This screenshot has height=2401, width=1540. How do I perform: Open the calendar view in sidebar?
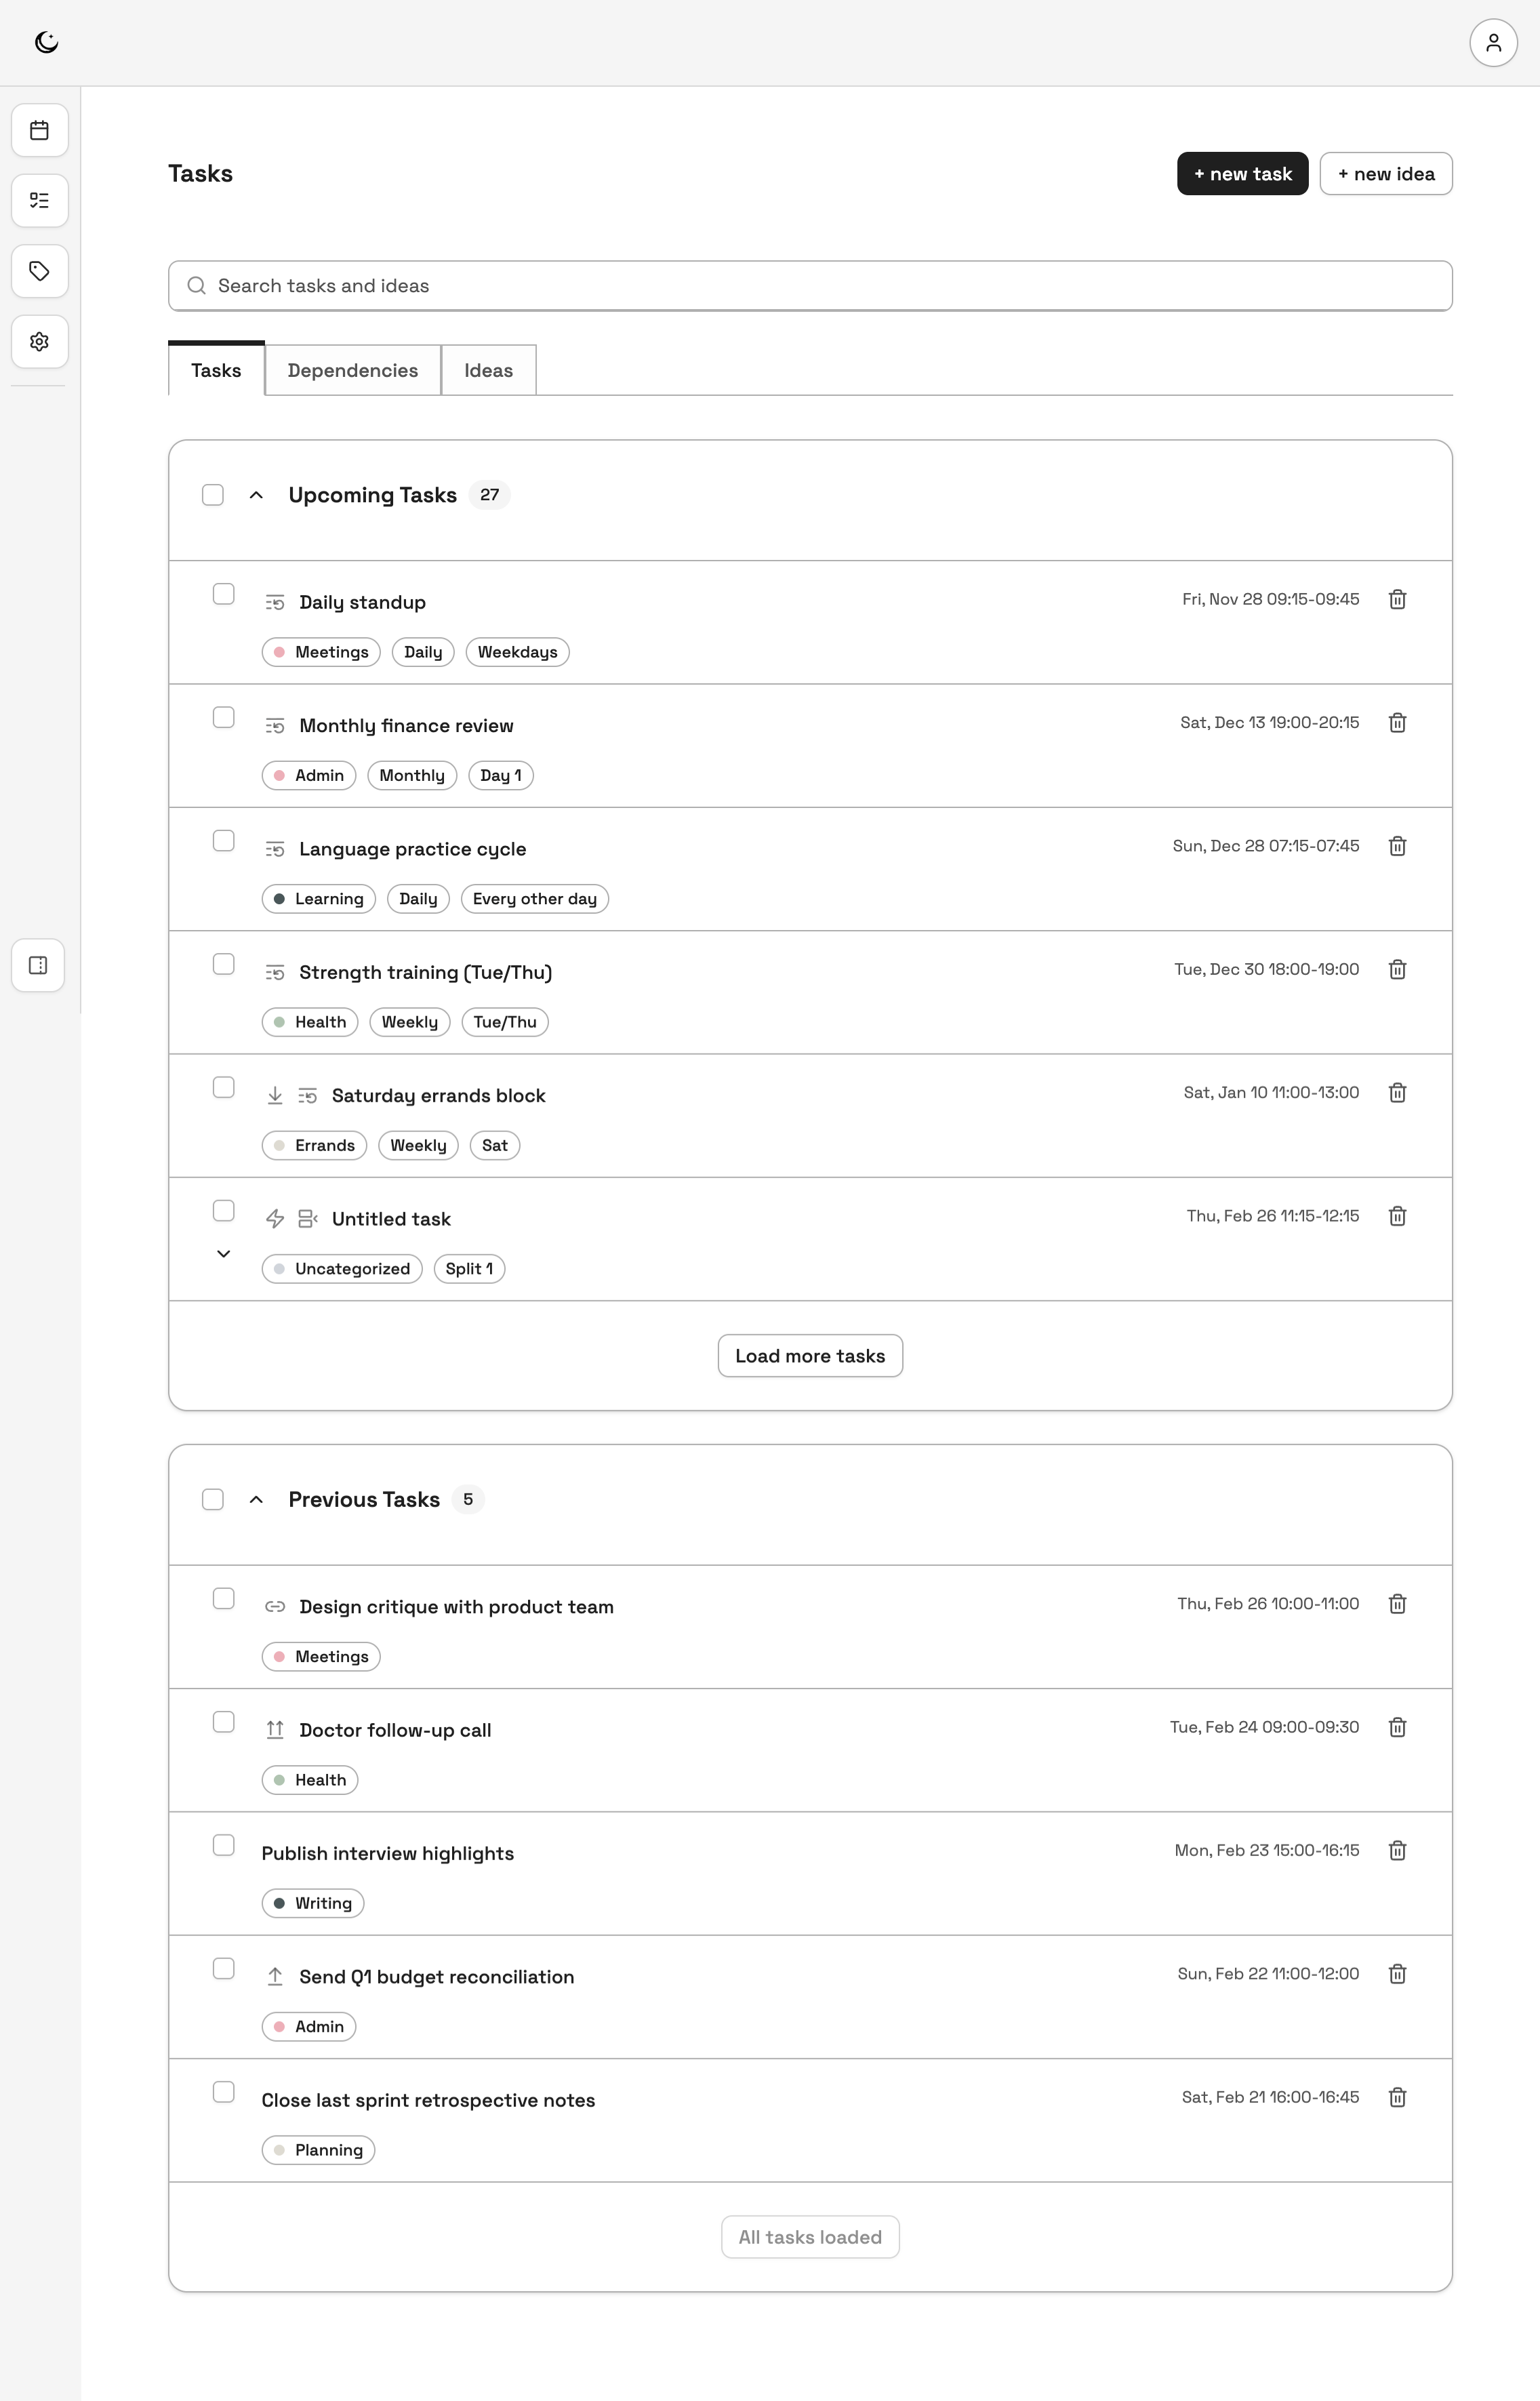pyautogui.click(x=40, y=130)
